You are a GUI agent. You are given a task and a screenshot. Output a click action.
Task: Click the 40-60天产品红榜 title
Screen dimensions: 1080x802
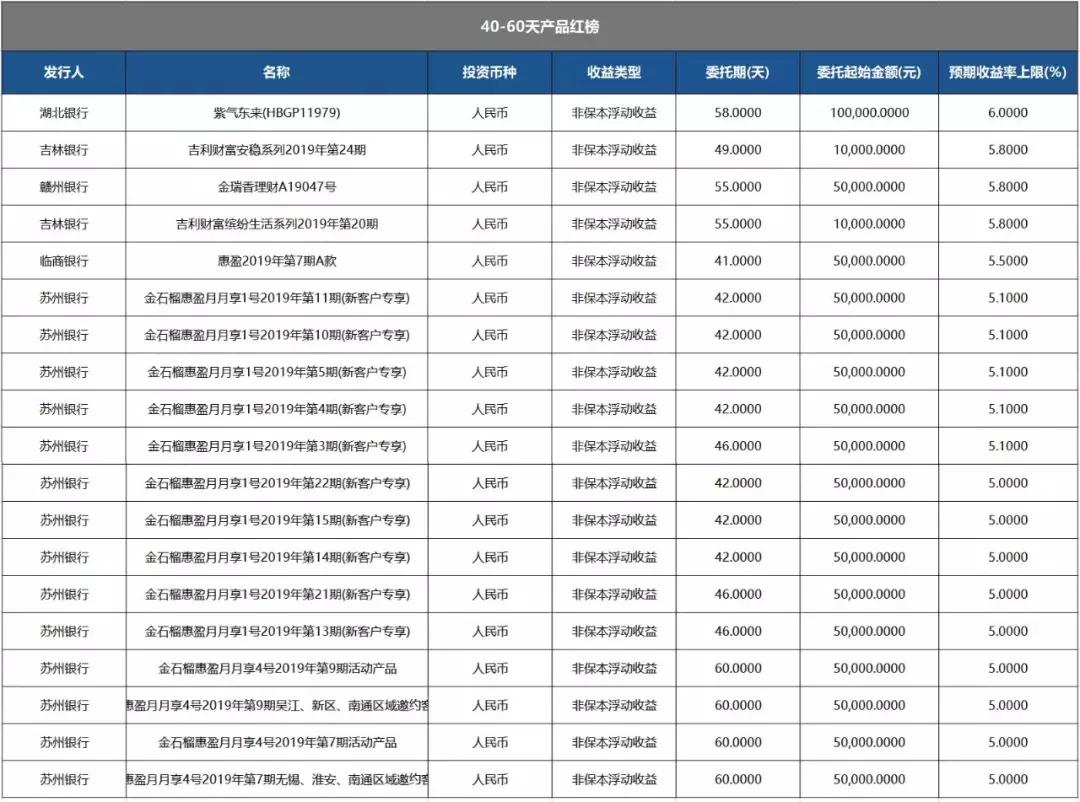[x=540, y=27]
